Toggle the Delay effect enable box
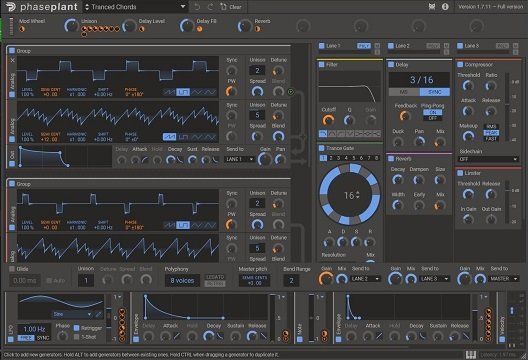Image resolution: width=528 pixels, height=360 pixels. coord(391,64)
